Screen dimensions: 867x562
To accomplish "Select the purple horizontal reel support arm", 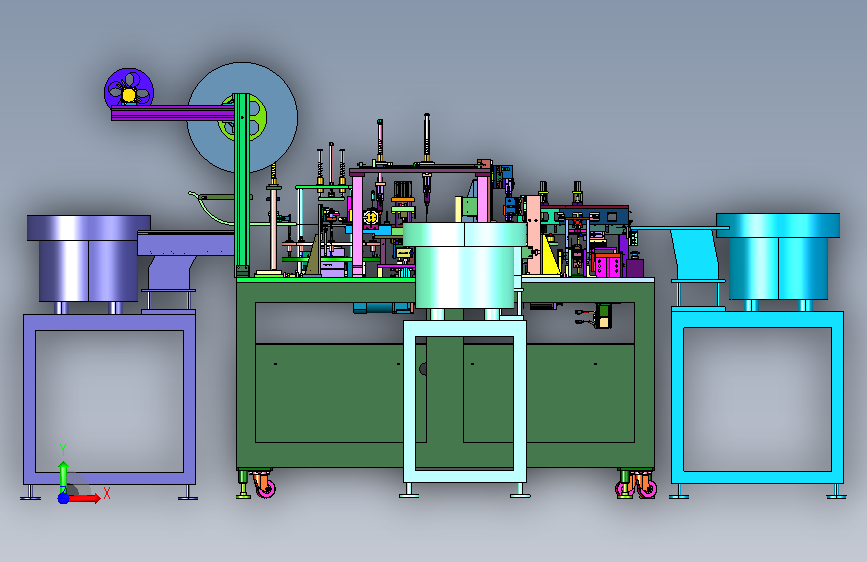I will (x=173, y=113).
